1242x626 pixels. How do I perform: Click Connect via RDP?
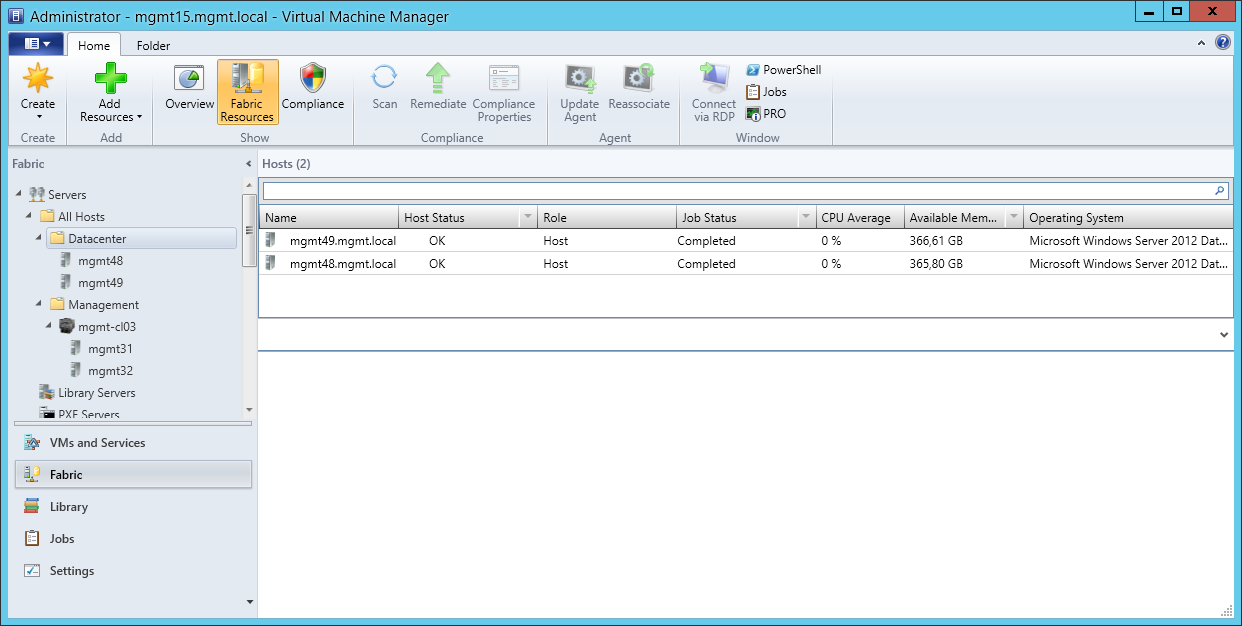pyautogui.click(x=714, y=92)
